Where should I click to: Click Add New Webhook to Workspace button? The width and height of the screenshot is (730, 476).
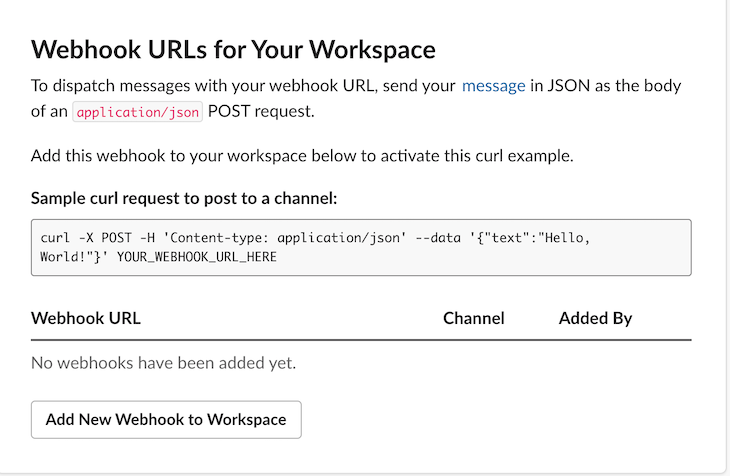click(166, 419)
